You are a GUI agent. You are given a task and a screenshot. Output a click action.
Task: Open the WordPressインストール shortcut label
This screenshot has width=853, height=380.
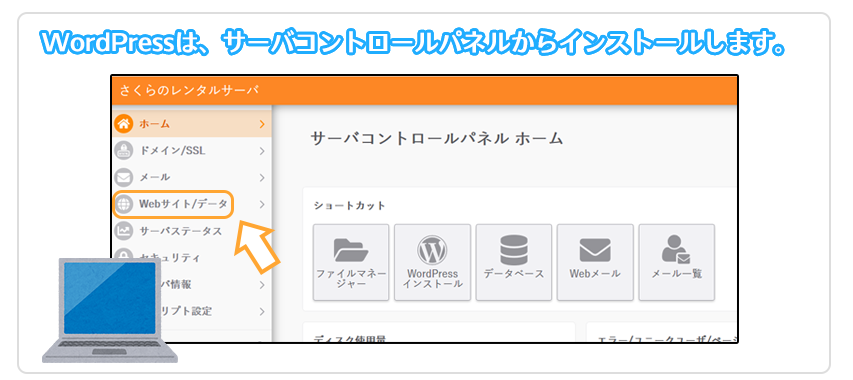coord(432,279)
